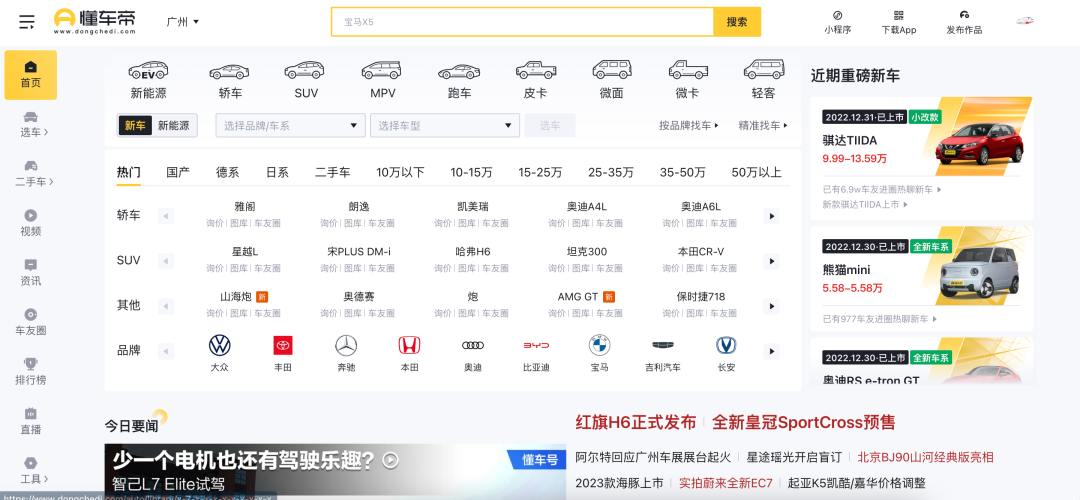Expand the 选择品牌/车系 dropdown
The width and height of the screenshot is (1080, 500).
click(290, 126)
